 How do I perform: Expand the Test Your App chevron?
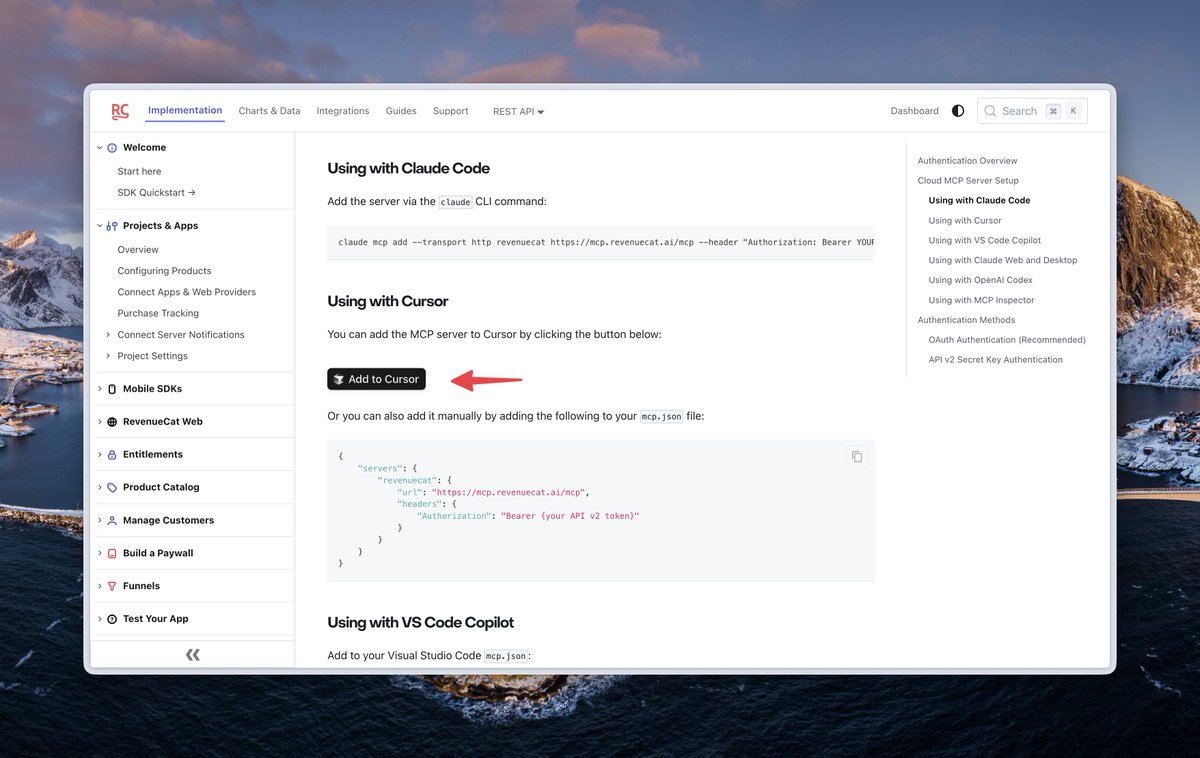99,619
